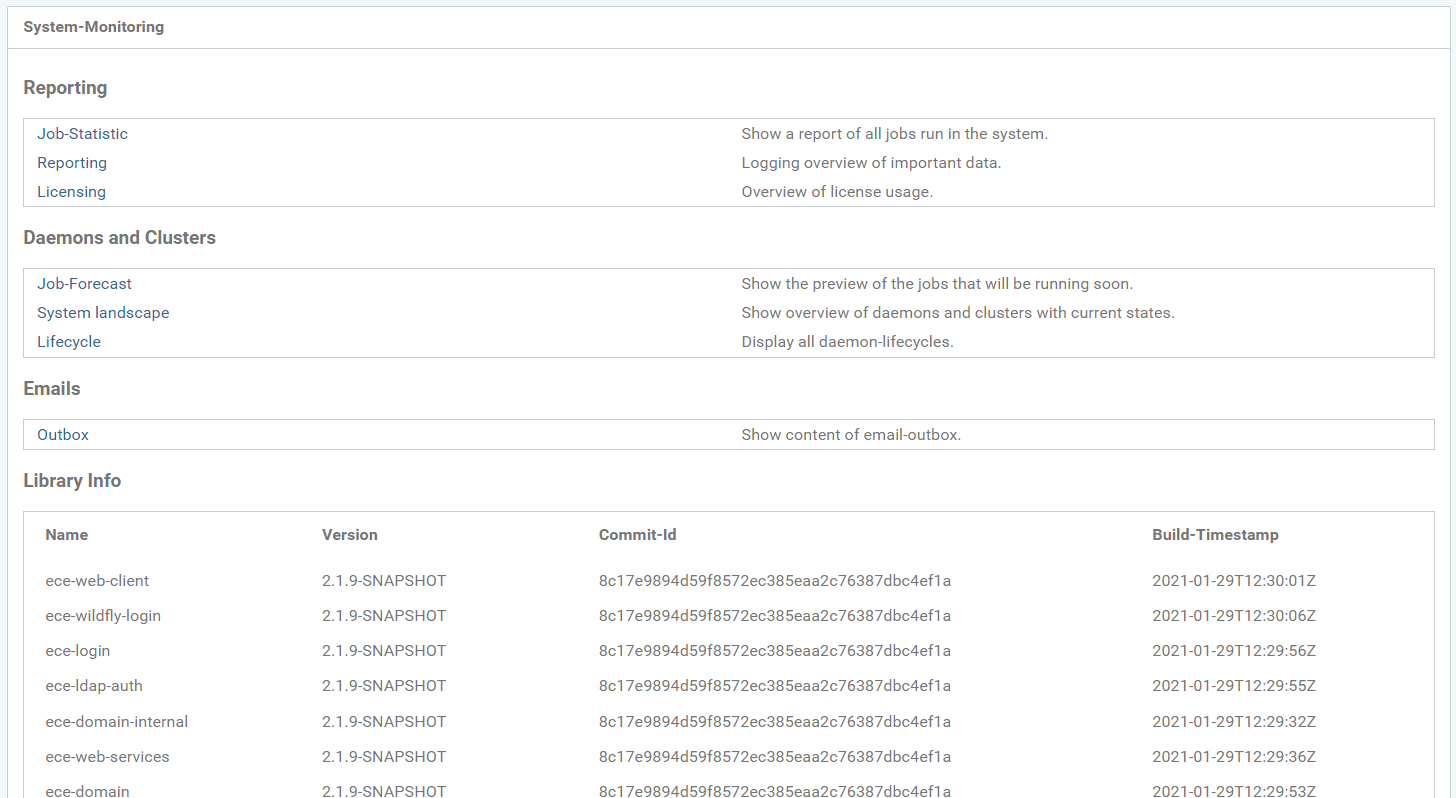Open the Job-Forecast link
Viewport: 1456px width, 798px height.
84,284
